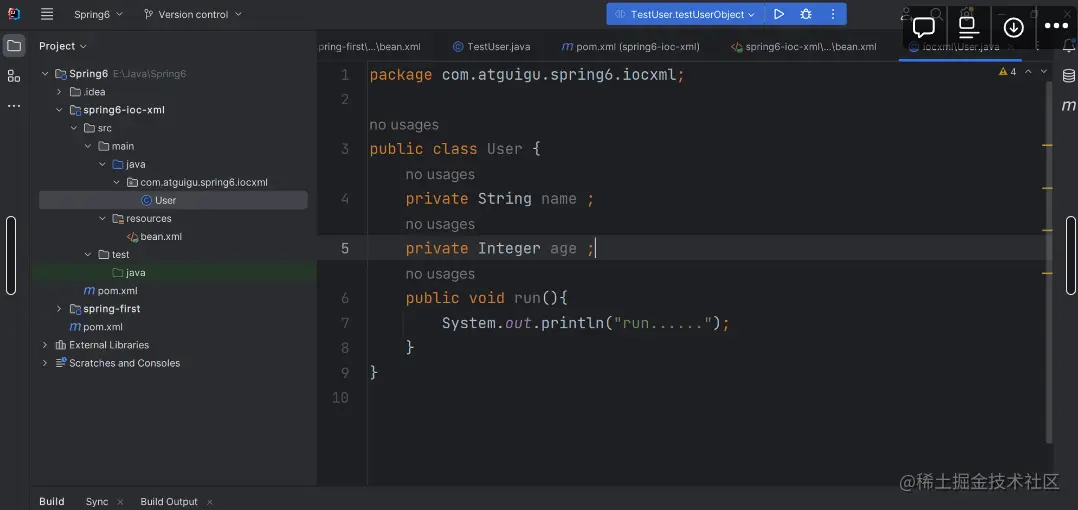The width and height of the screenshot is (1078, 510).
Task: Show more tool windows via left ellipsis
Action: [14, 106]
